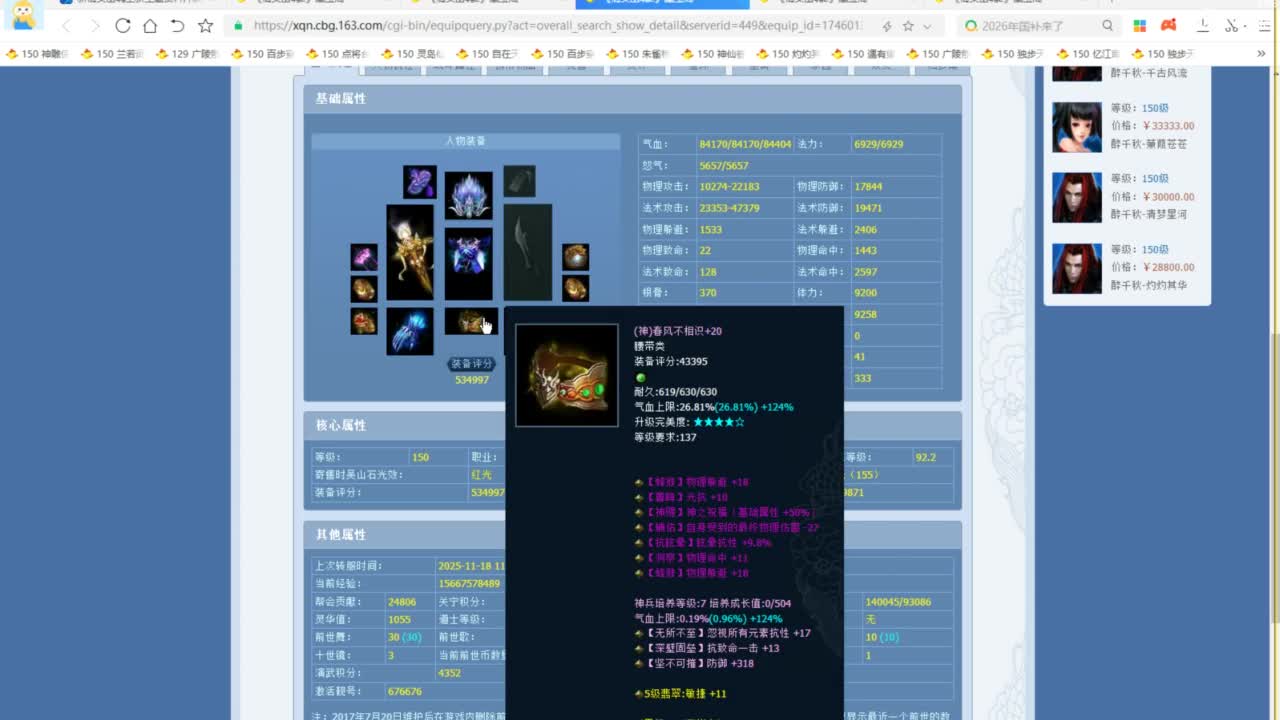Image resolution: width=1280 pixels, height=720 pixels.
Task: Click the 气血 value 84170/84170/84404
Action: point(745,145)
